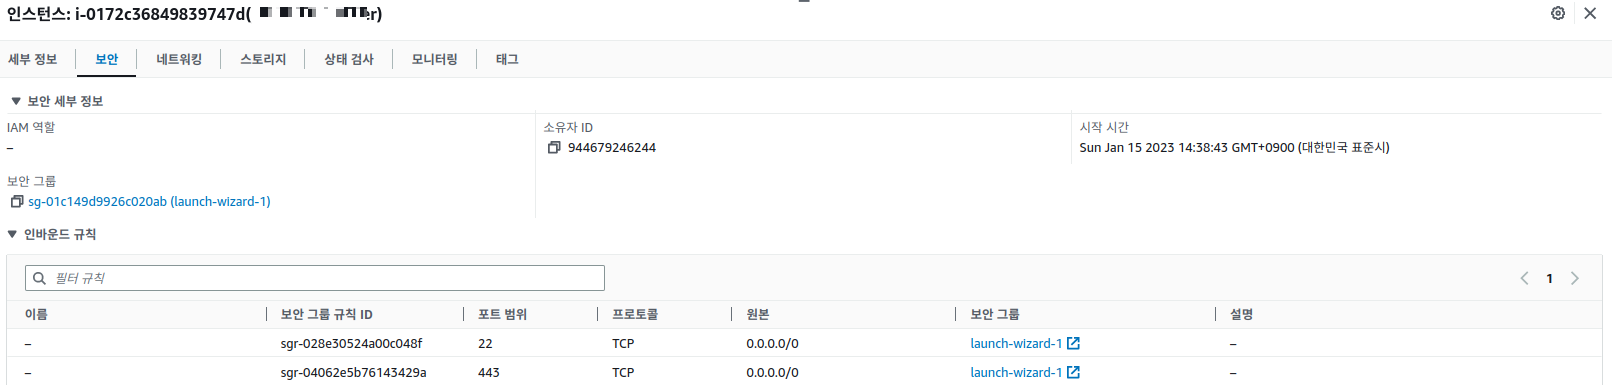
Task: Click the launch time Sun Jan 15 2023 value
Action: (1235, 147)
